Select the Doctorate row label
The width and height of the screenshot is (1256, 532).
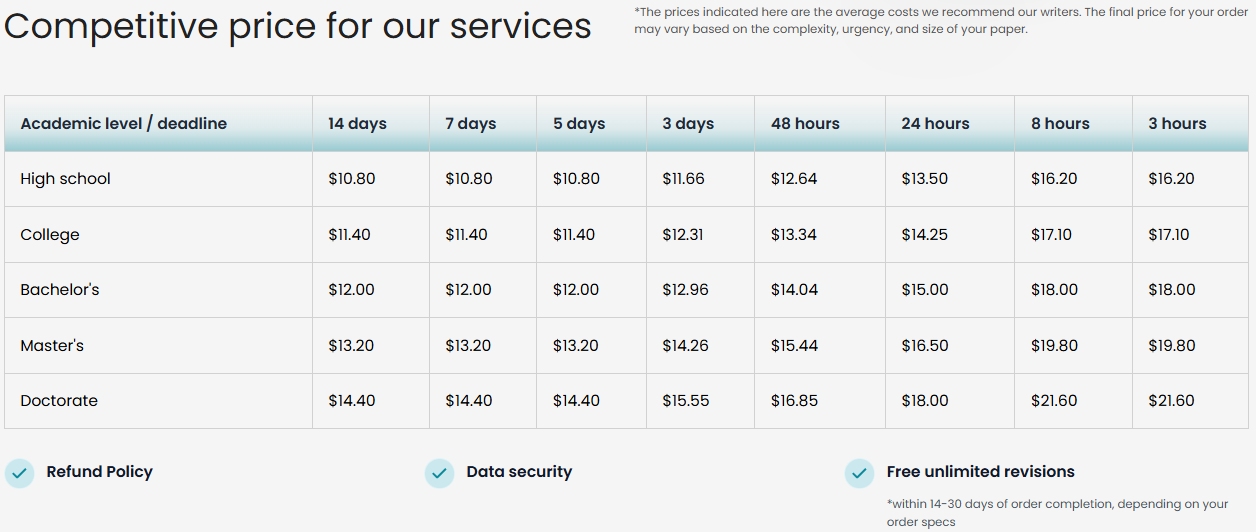coord(59,401)
